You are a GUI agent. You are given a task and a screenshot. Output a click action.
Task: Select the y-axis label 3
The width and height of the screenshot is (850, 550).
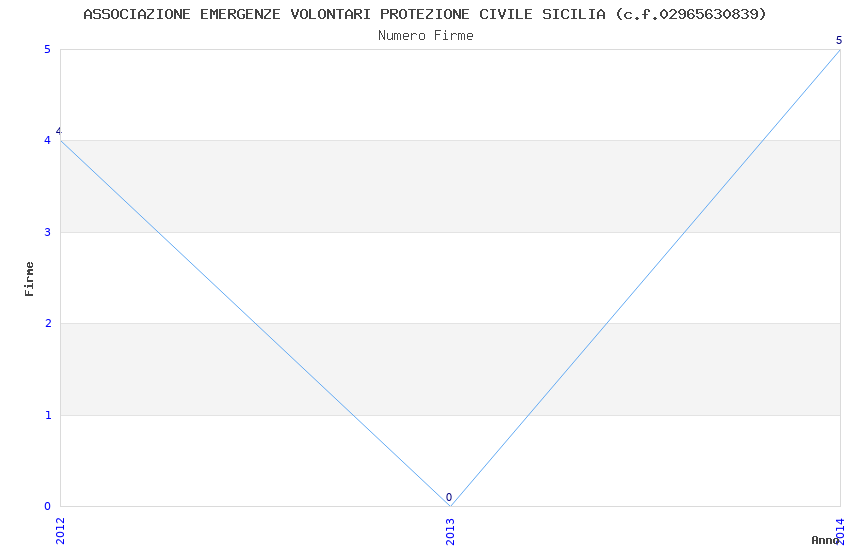[x=48, y=232]
